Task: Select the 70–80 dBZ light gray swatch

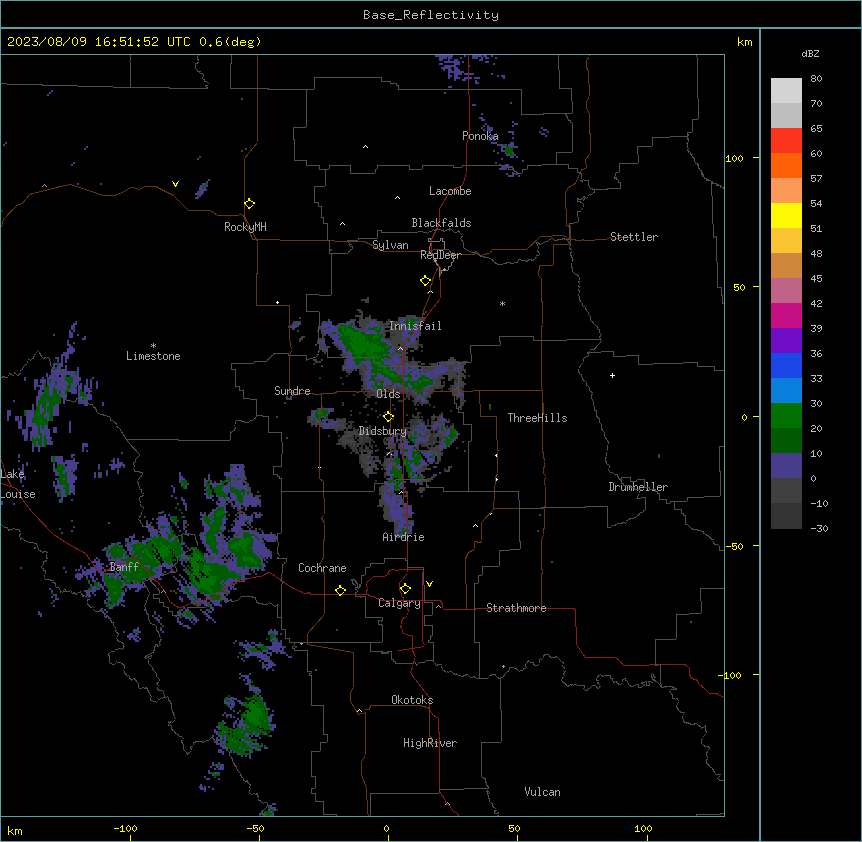Action: tap(786, 91)
